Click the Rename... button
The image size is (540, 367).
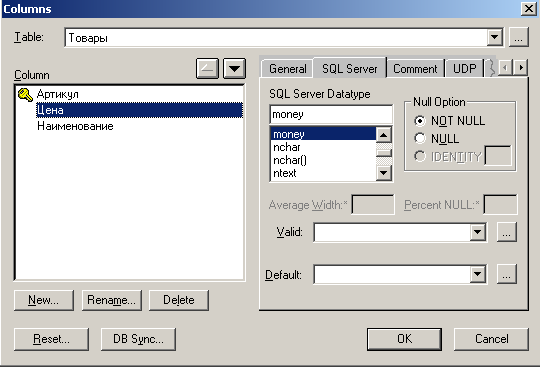[112, 300]
